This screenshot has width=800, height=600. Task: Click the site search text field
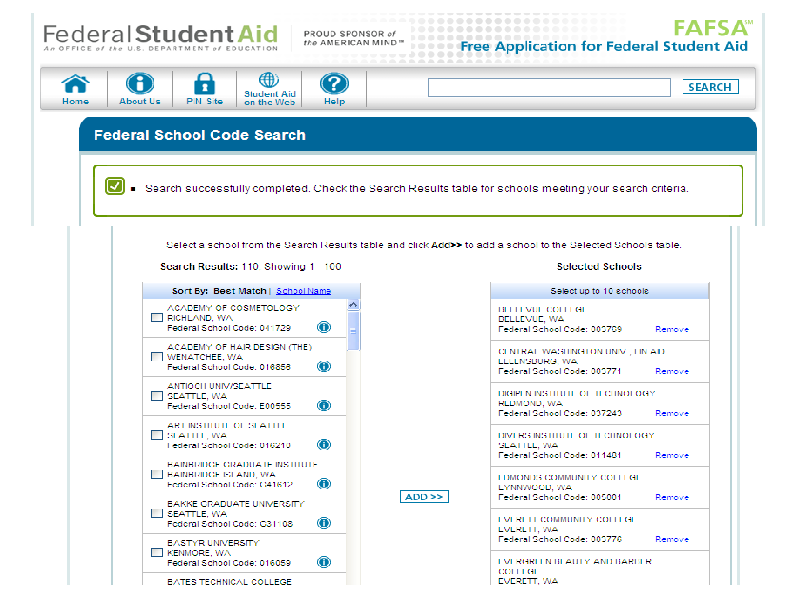click(549, 87)
